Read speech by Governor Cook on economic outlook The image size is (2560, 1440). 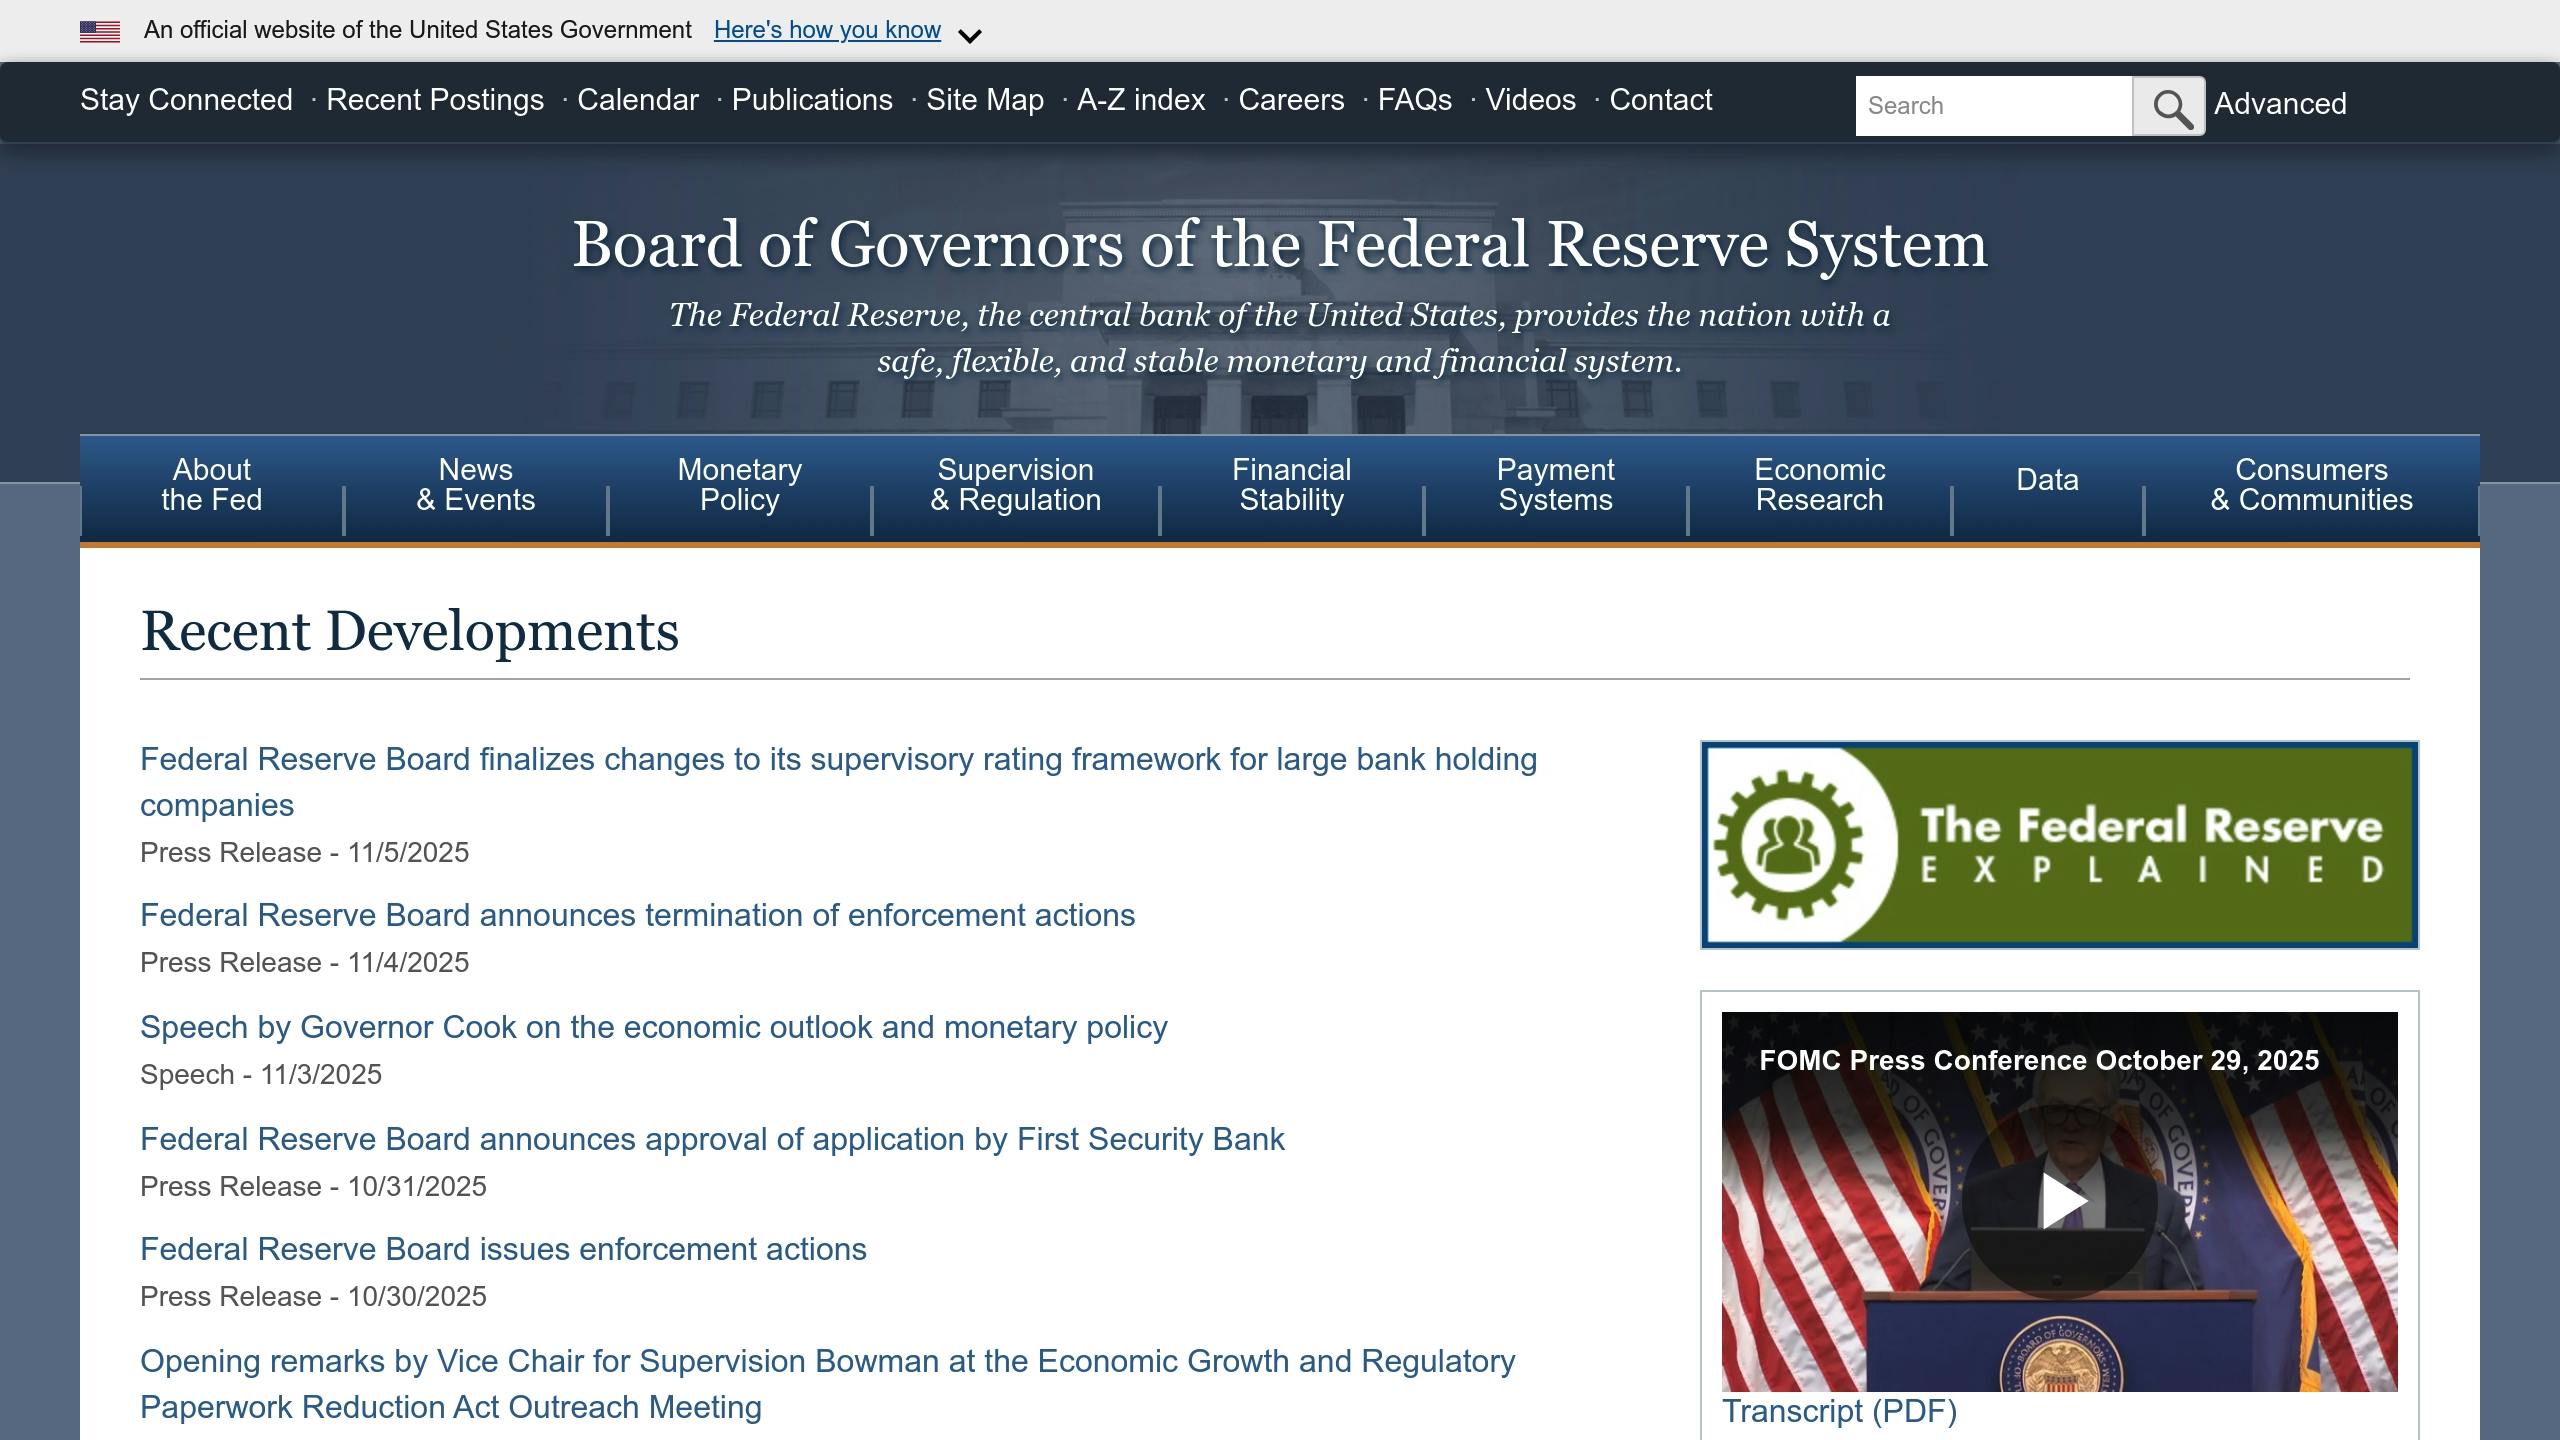(x=654, y=1027)
